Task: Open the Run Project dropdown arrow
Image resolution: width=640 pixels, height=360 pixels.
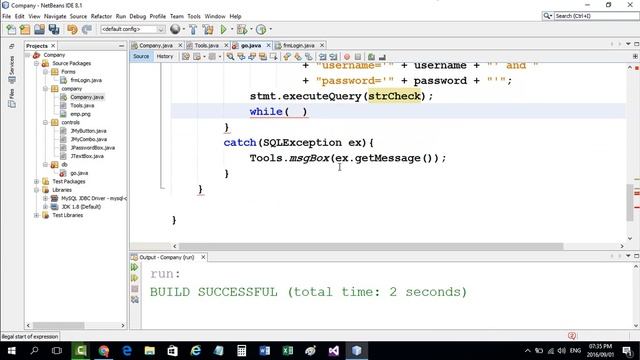Action: pyautogui.click(x=232, y=29)
